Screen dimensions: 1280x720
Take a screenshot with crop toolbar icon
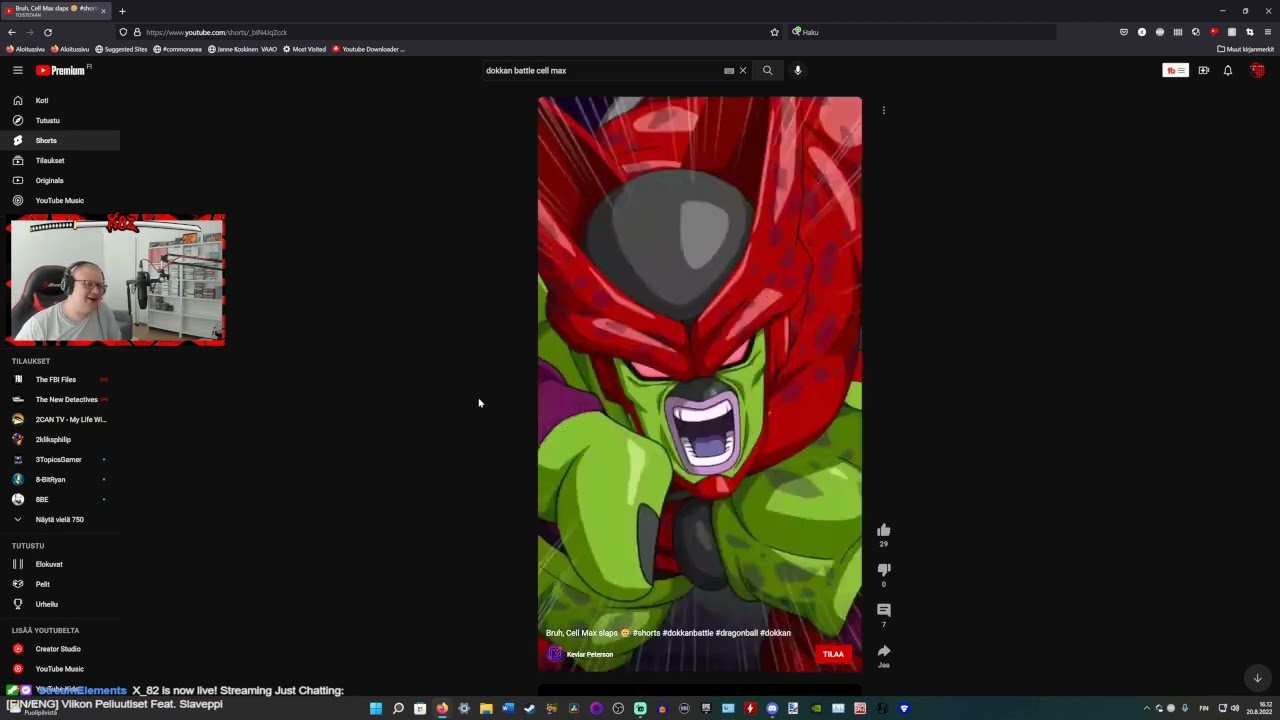coord(1250,32)
